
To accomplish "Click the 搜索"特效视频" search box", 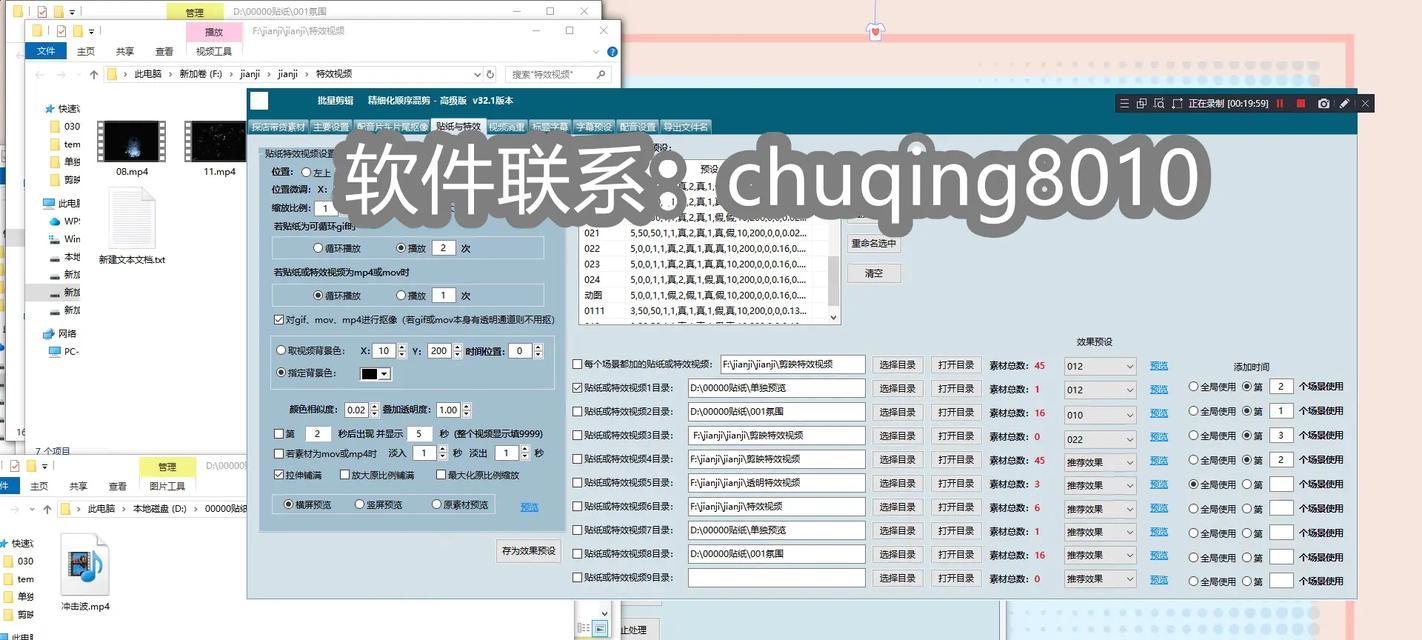I will (x=558, y=74).
